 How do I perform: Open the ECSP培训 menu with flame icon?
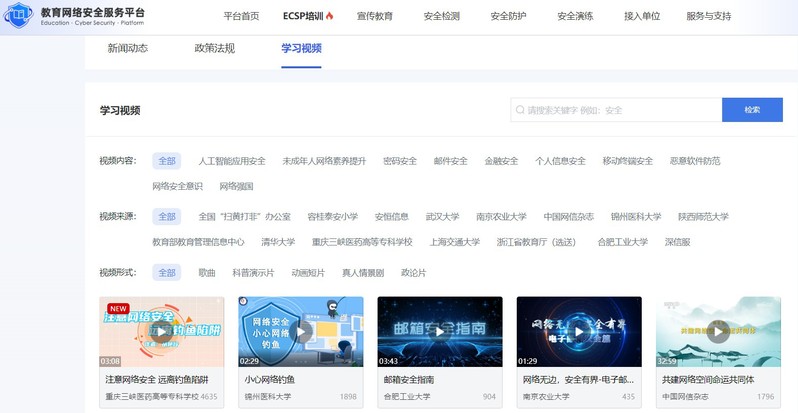coord(308,16)
